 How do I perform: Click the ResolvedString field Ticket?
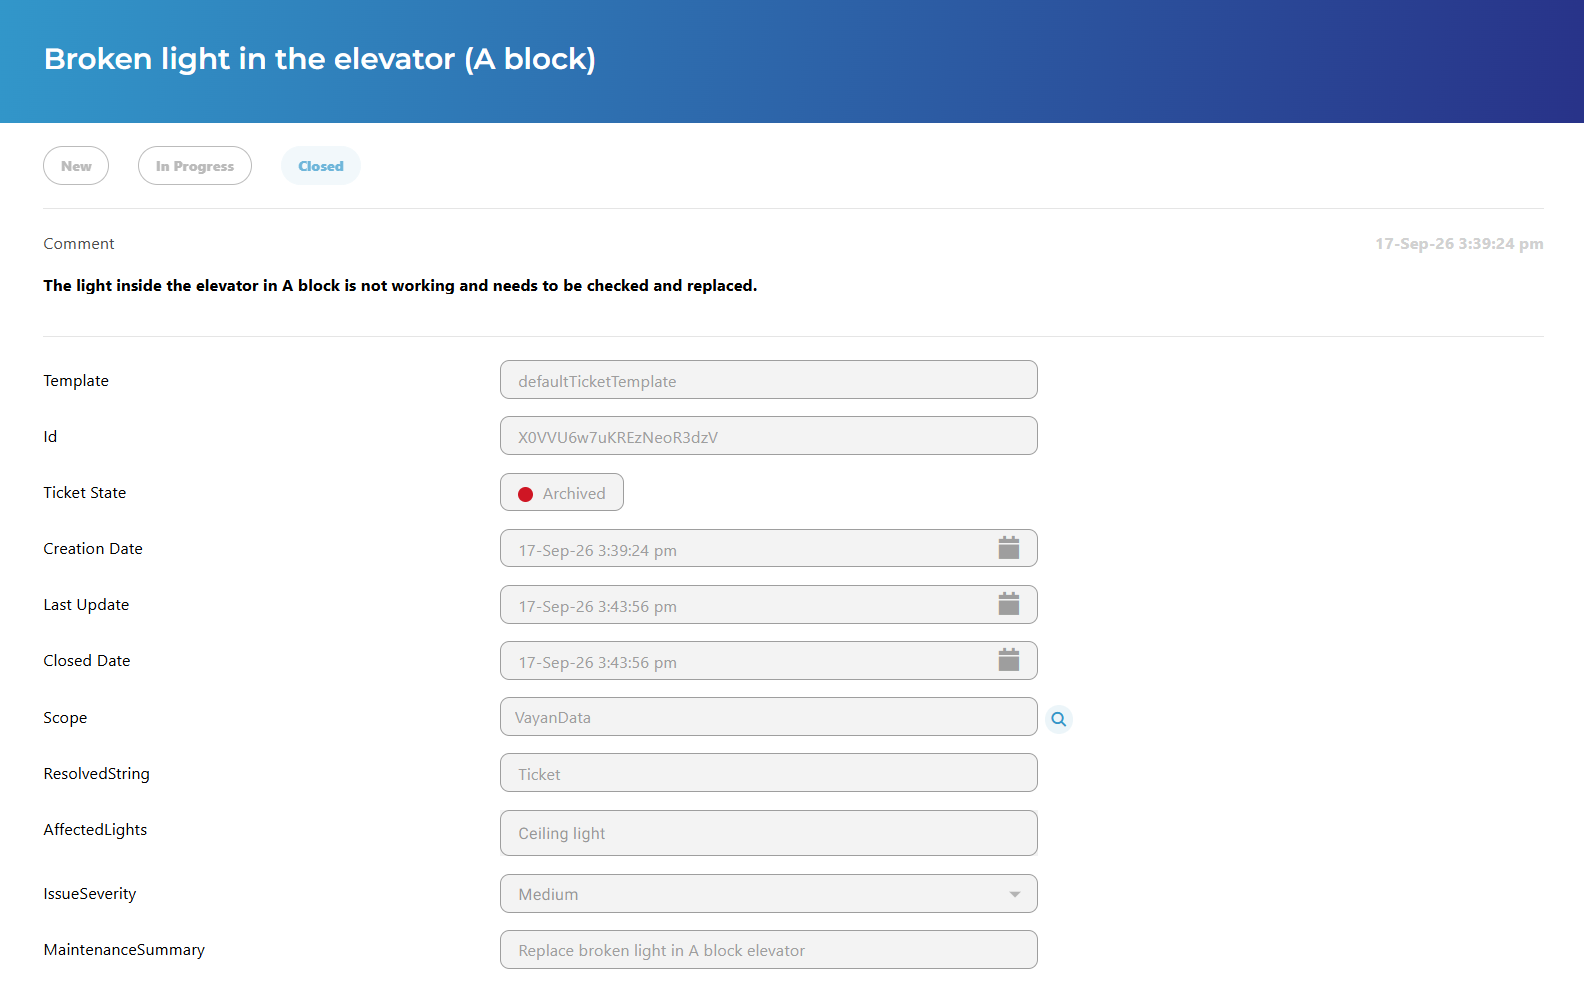tap(768, 773)
